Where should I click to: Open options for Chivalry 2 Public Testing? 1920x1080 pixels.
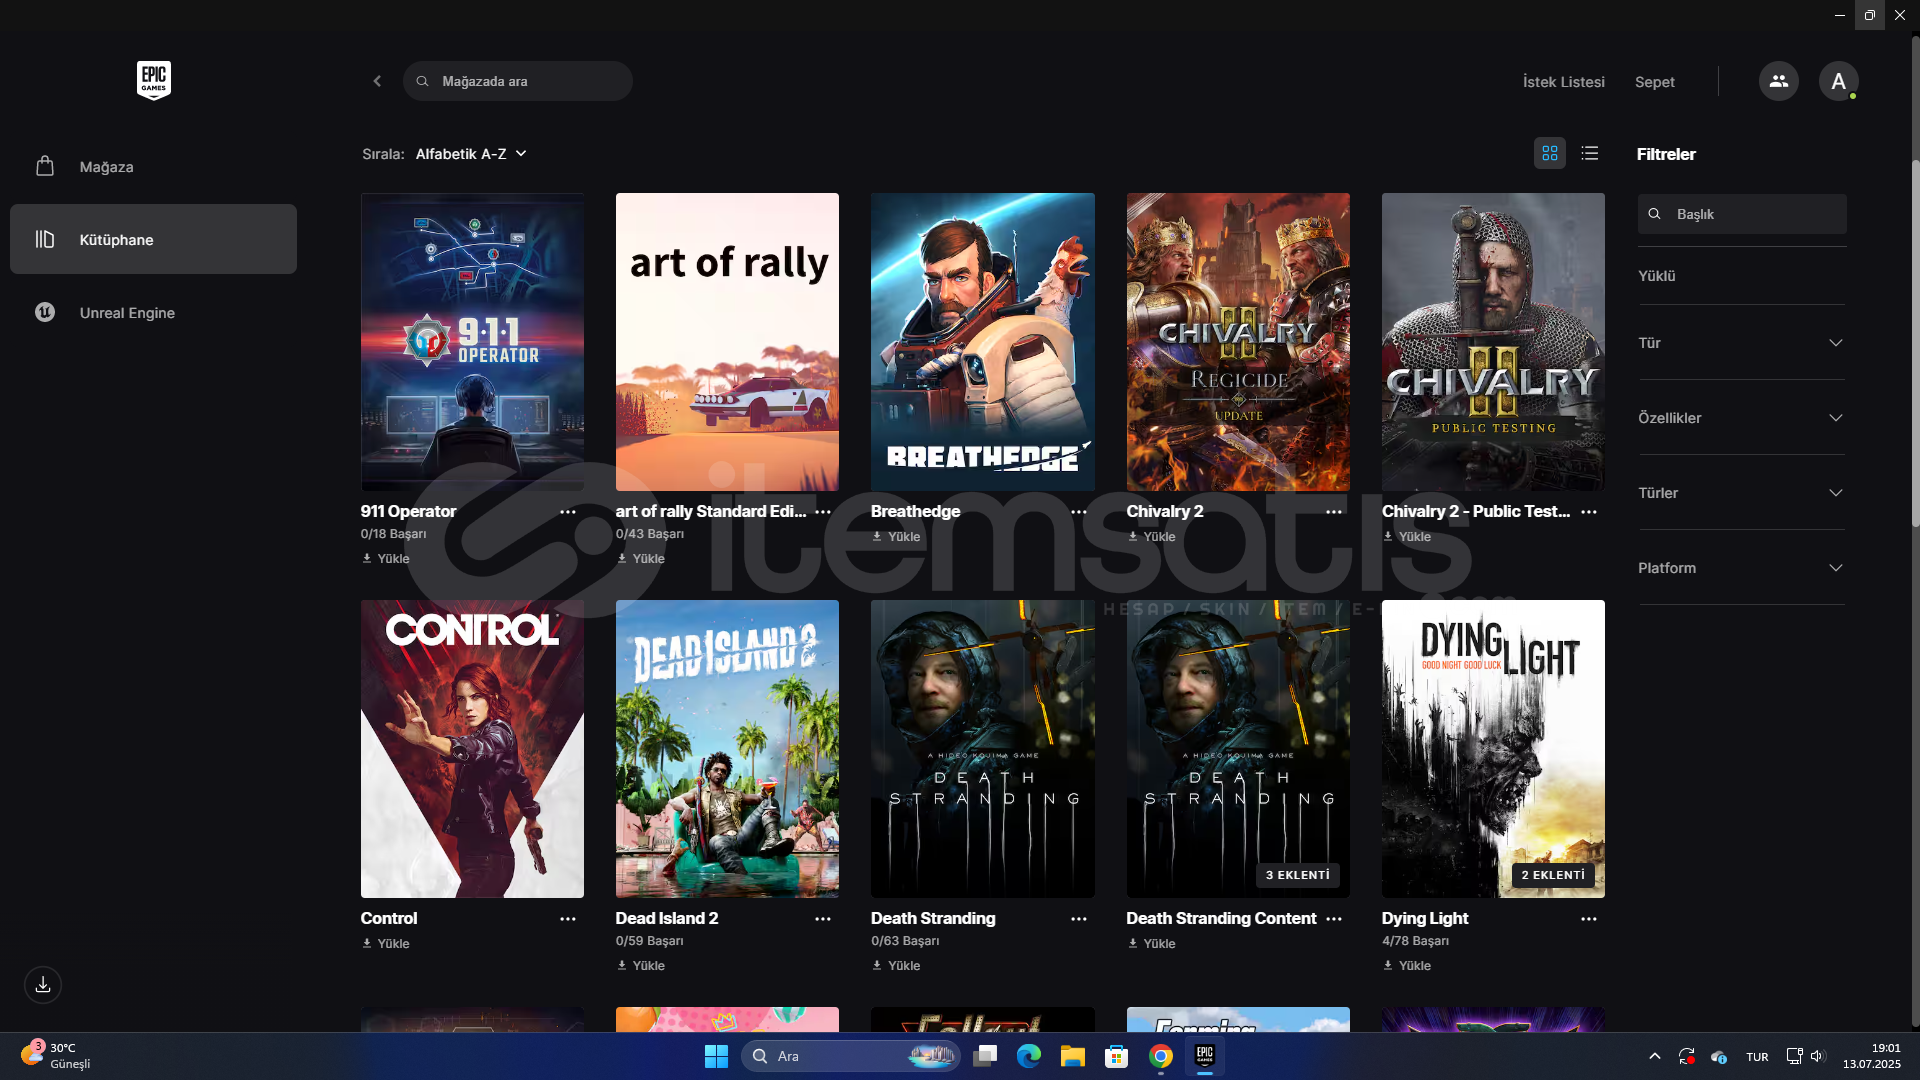(x=1589, y=512)
